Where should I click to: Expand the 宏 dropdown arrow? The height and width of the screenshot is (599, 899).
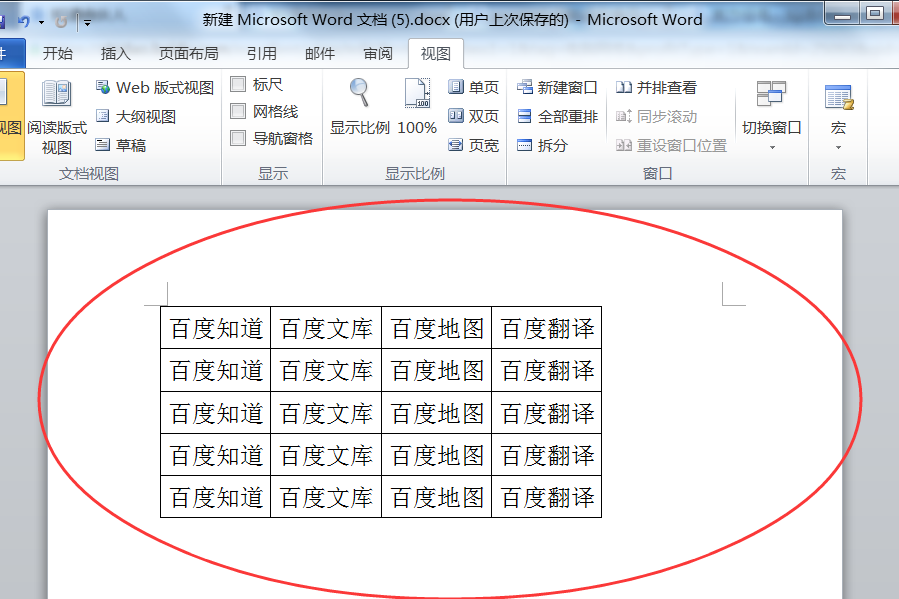coord(838,148)
